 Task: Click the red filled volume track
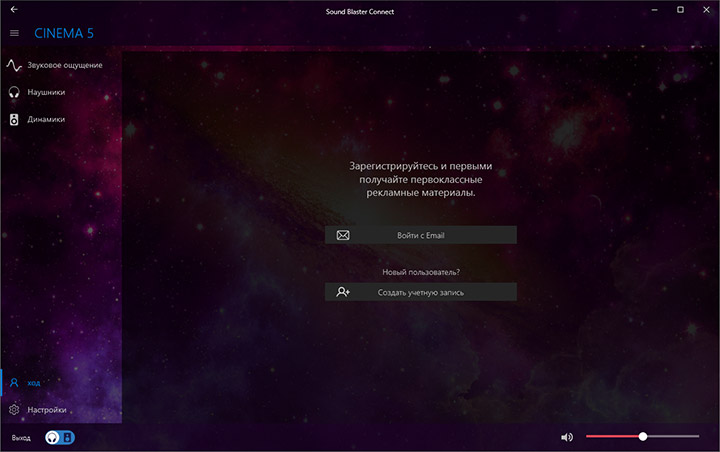tap(612, 436)
